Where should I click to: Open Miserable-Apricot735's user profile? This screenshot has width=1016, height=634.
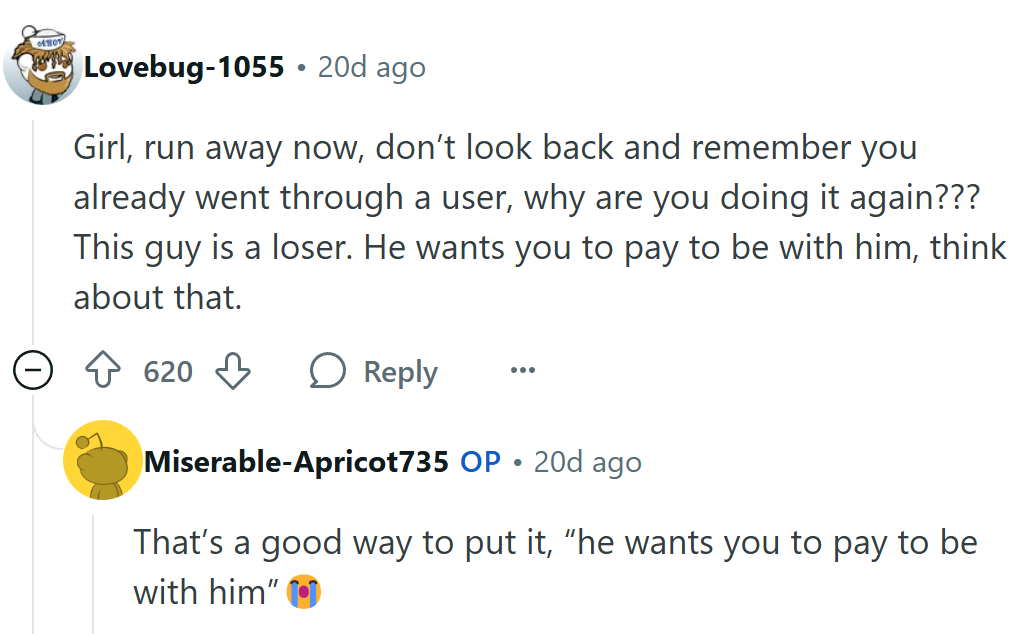coord(296,462)
